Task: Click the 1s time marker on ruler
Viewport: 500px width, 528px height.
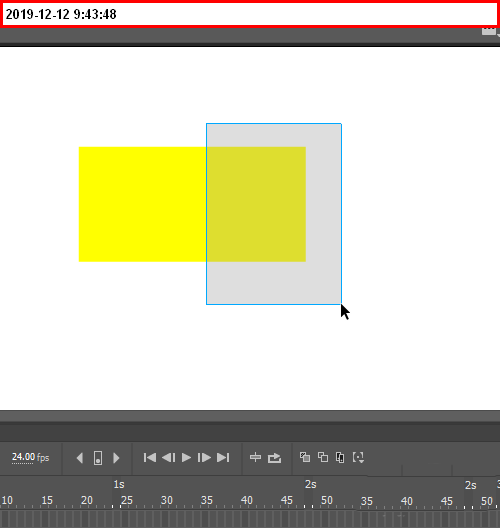Action: (119, 485)
